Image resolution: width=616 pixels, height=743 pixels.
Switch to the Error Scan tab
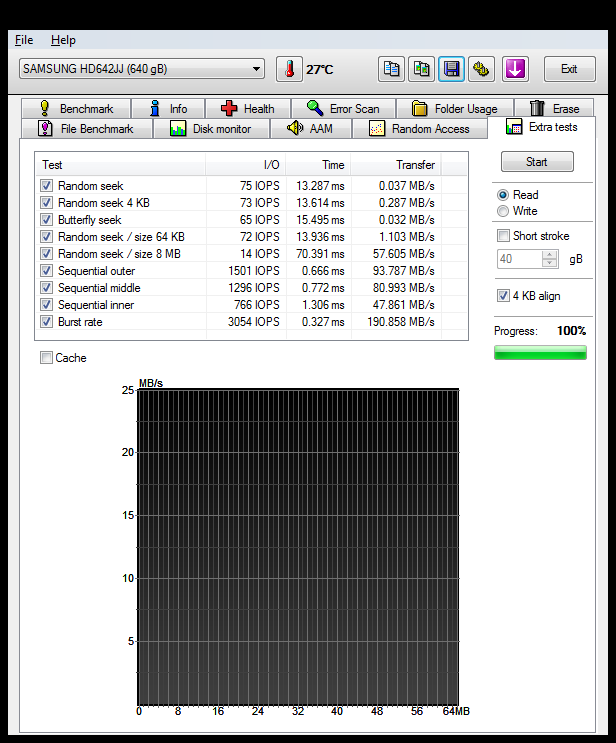(343, 109)
